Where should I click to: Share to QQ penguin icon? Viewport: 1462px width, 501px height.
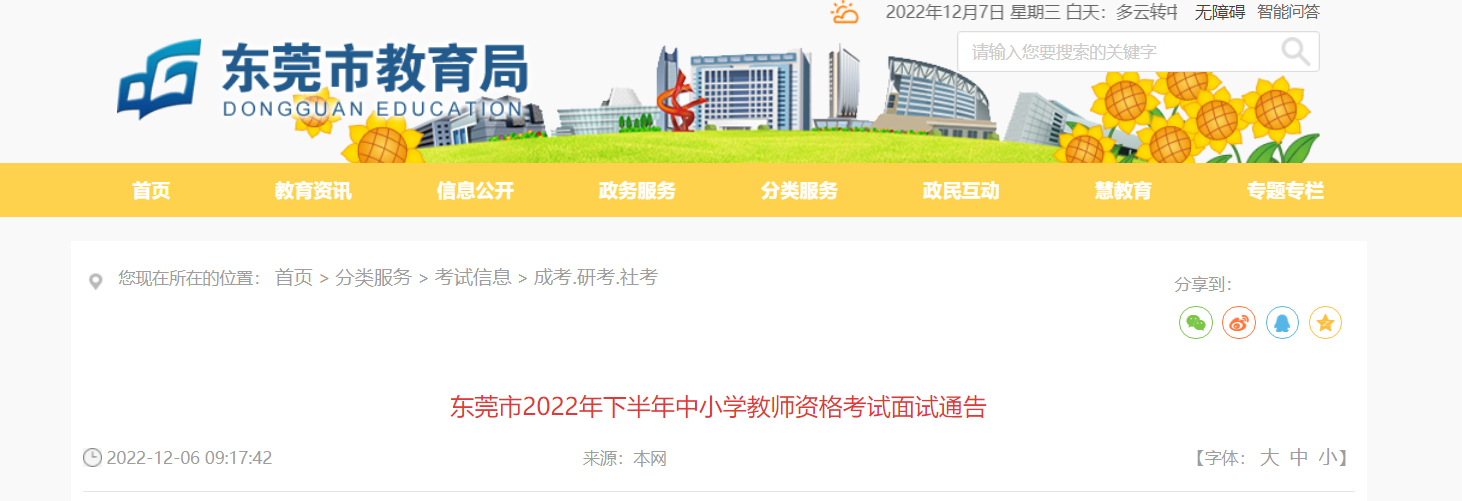click(x=1282, y=322)
